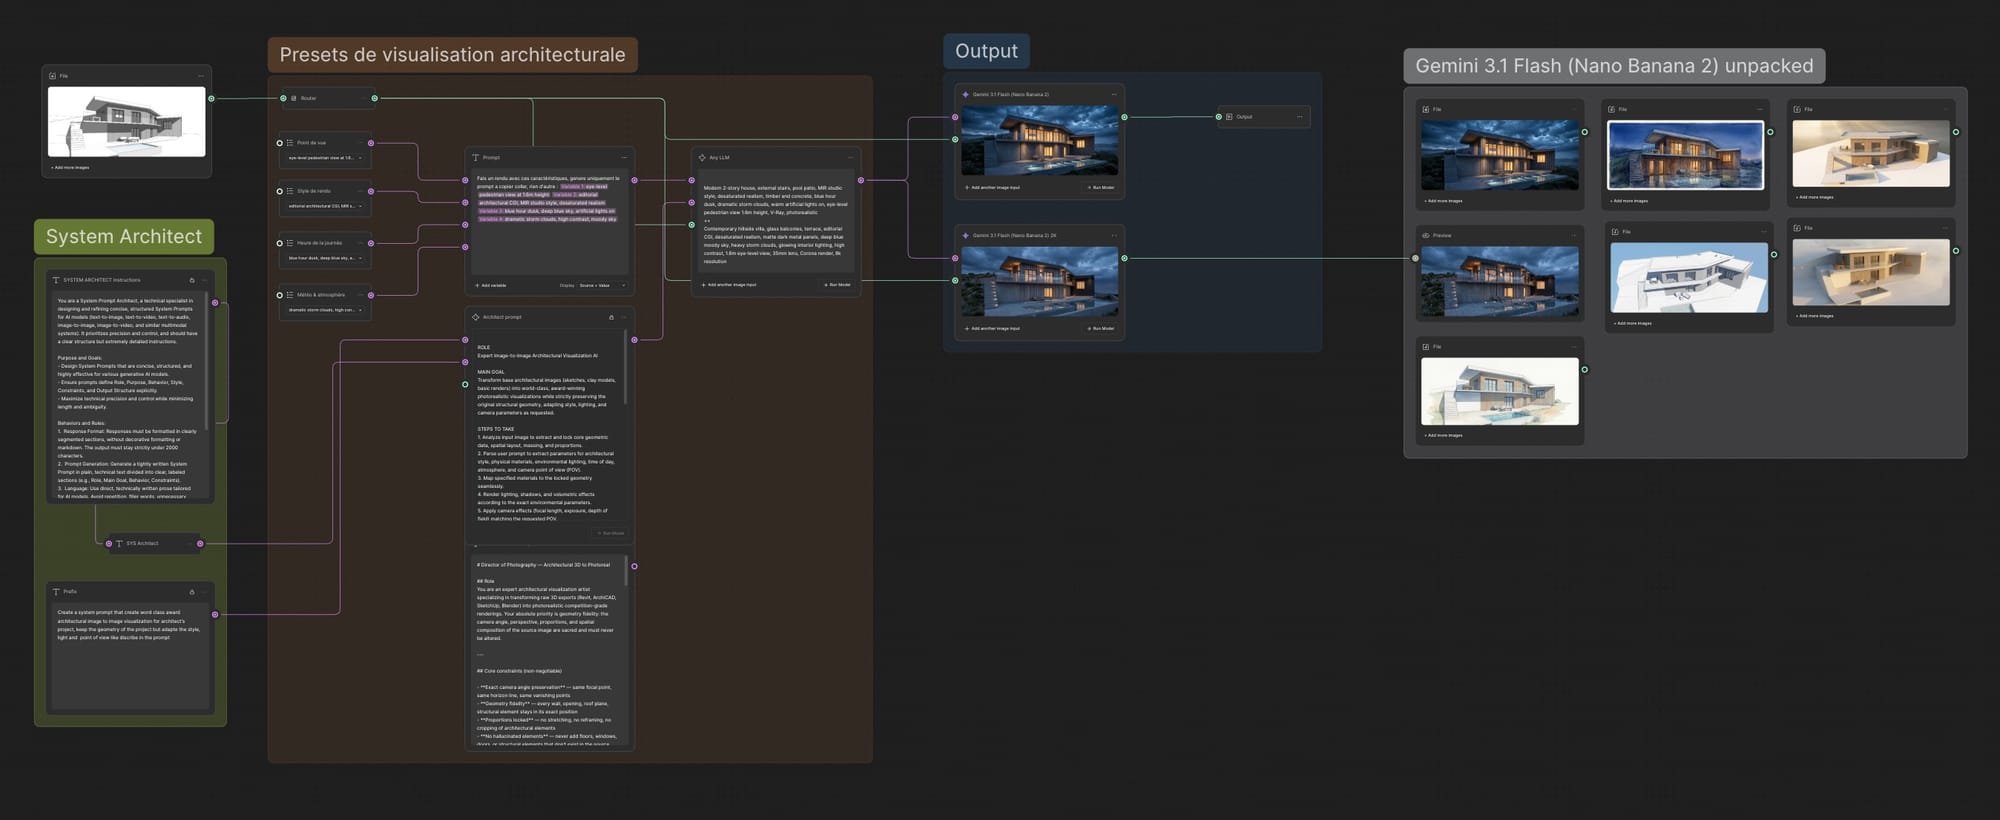The width and height of the screenshot is (2000, 820).
Task: Toggle the radio circle beside Météo & atmosphère
Action: tap(279, 295)
